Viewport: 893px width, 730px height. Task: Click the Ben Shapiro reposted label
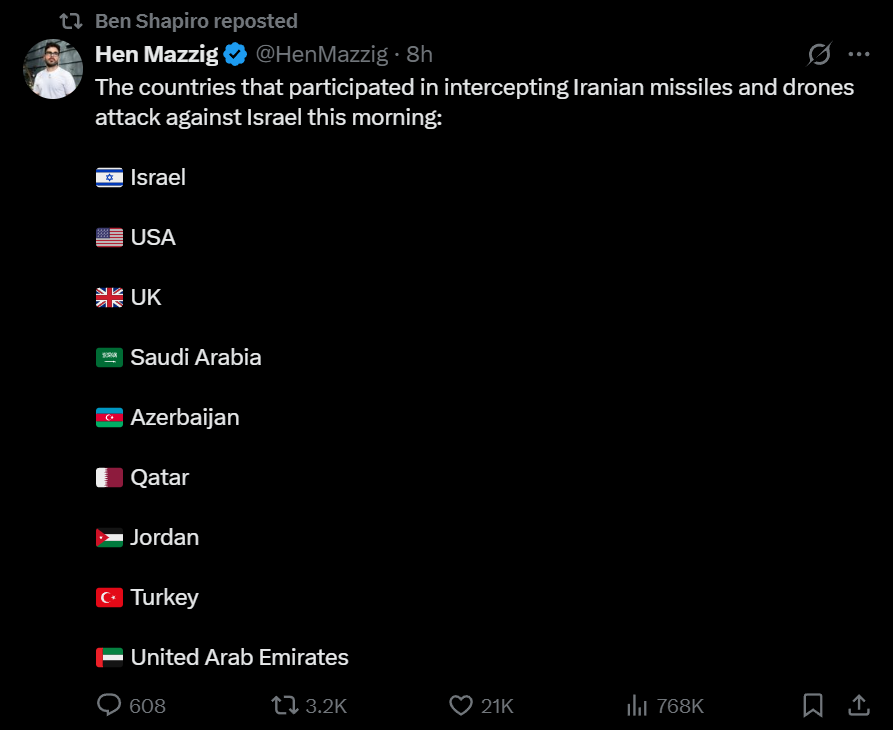[x=196, y=21]
